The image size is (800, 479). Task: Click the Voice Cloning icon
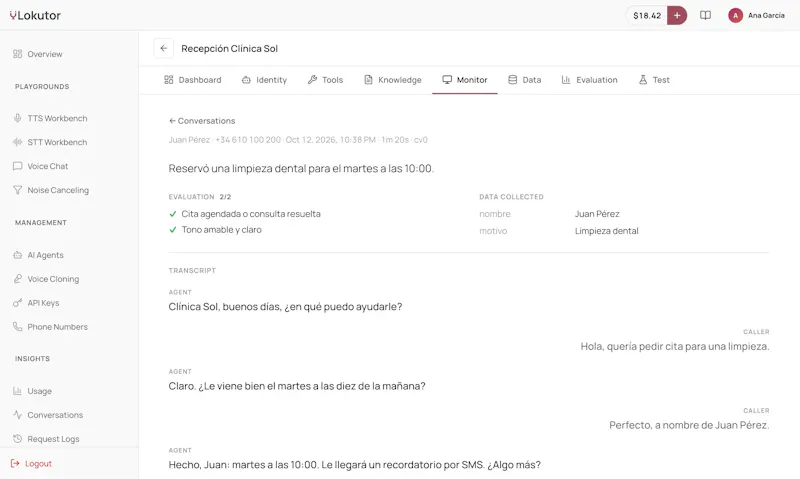[x=17, y=279]
